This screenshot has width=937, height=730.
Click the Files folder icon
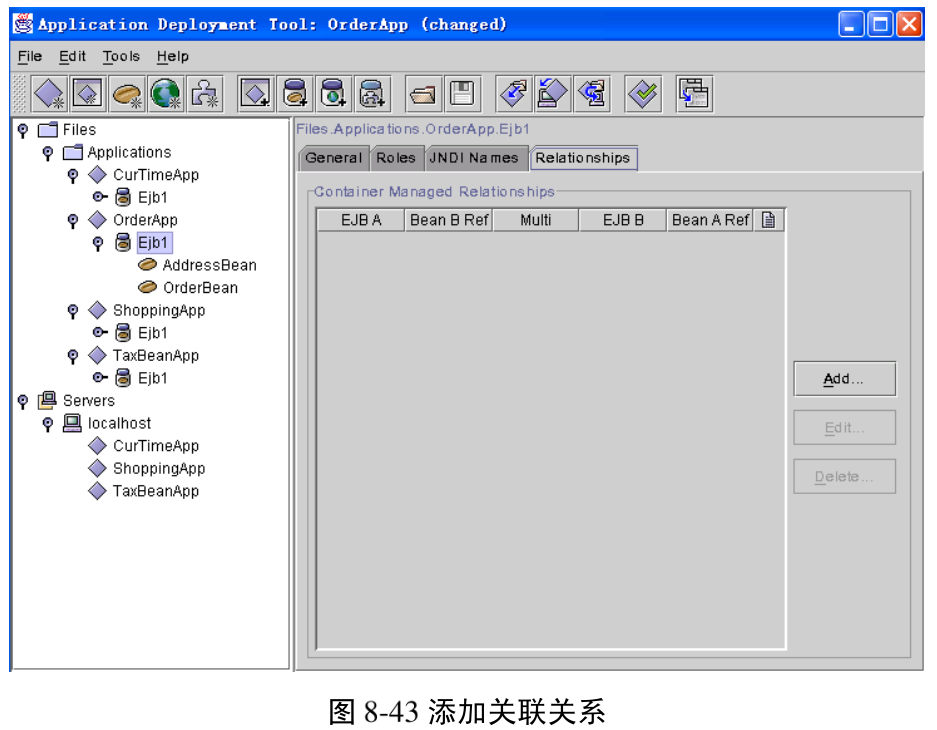coord(48,129)
